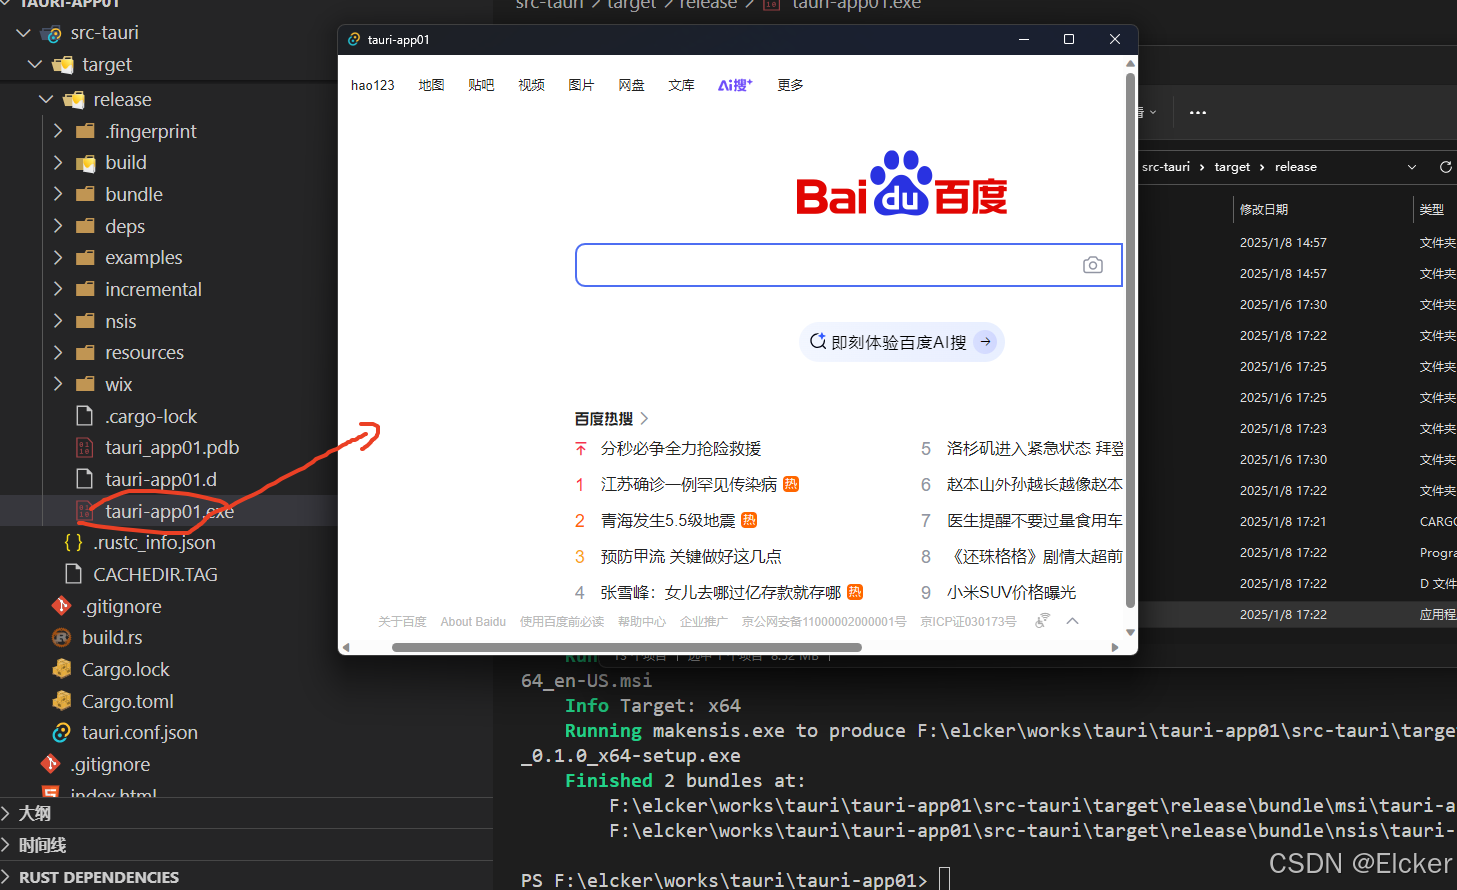
Task: Select 图片 on the Baidu navigation bar
Action: (x=581, y=85)
